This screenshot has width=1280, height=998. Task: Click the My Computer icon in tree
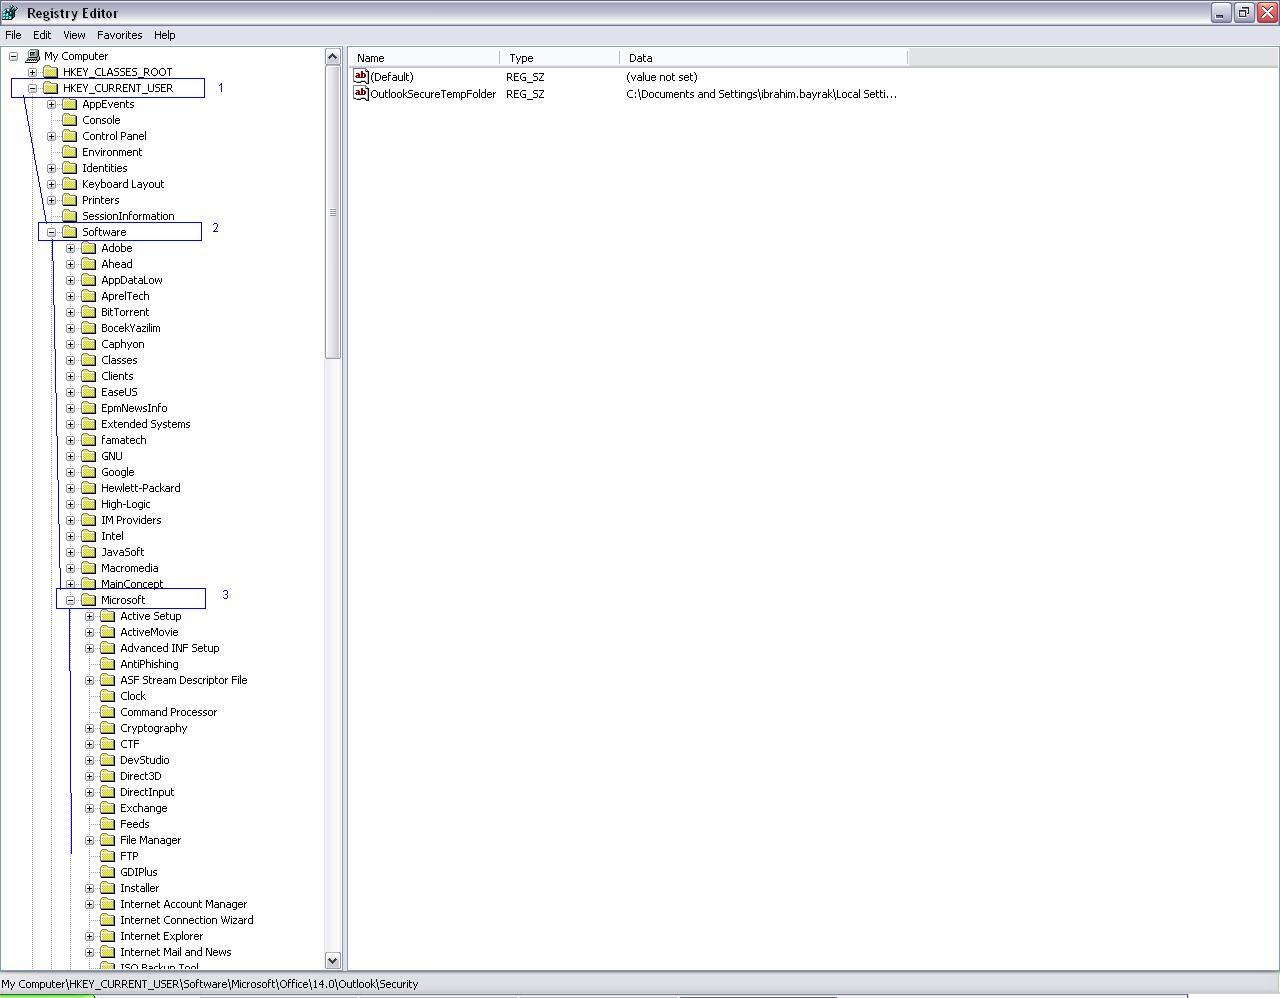coord(33,56)
